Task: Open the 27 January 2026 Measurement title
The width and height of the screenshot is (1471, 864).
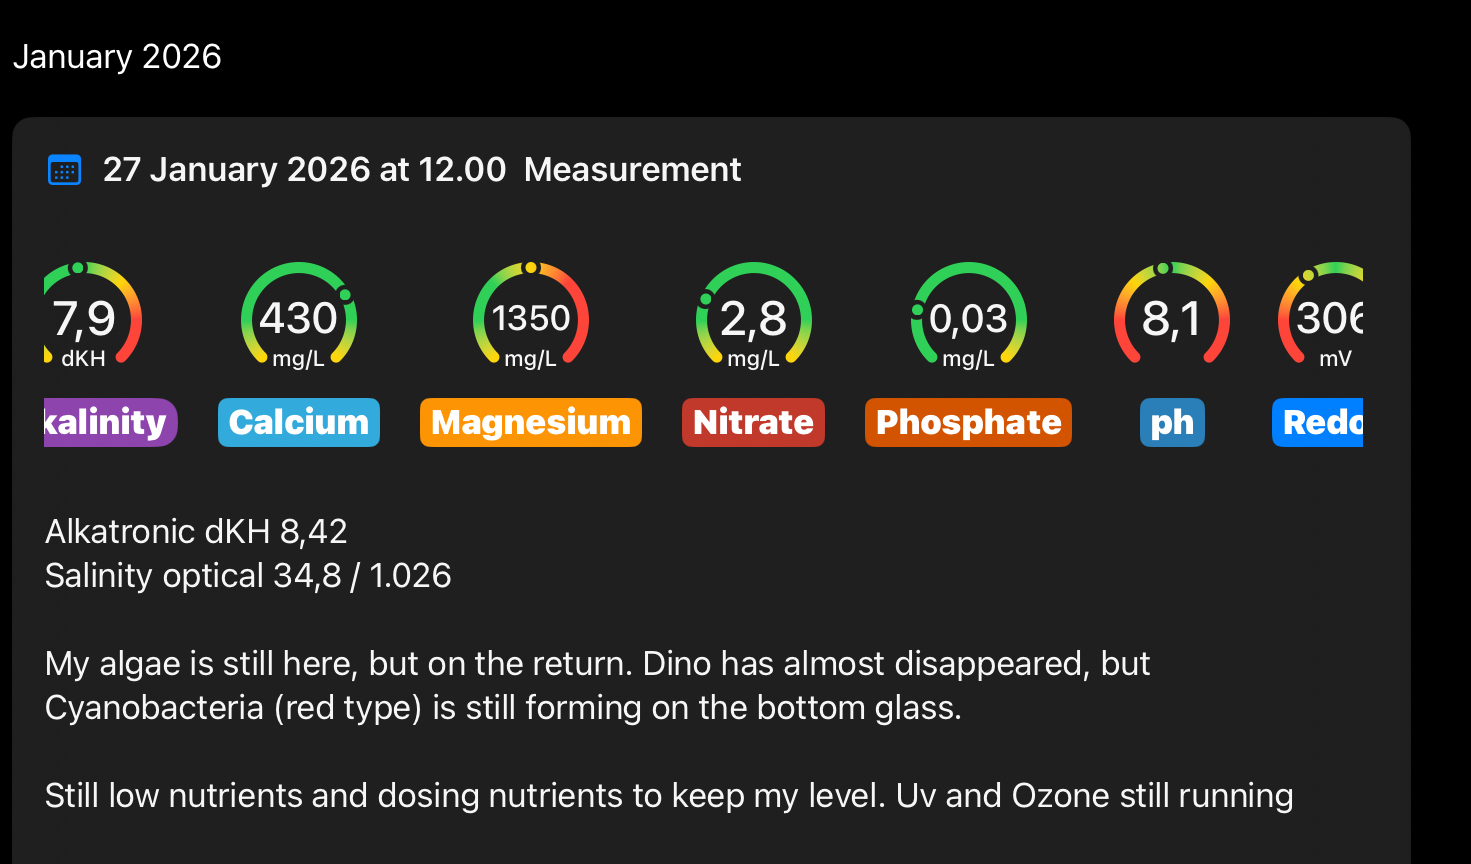Action: [x=421, y=170]
